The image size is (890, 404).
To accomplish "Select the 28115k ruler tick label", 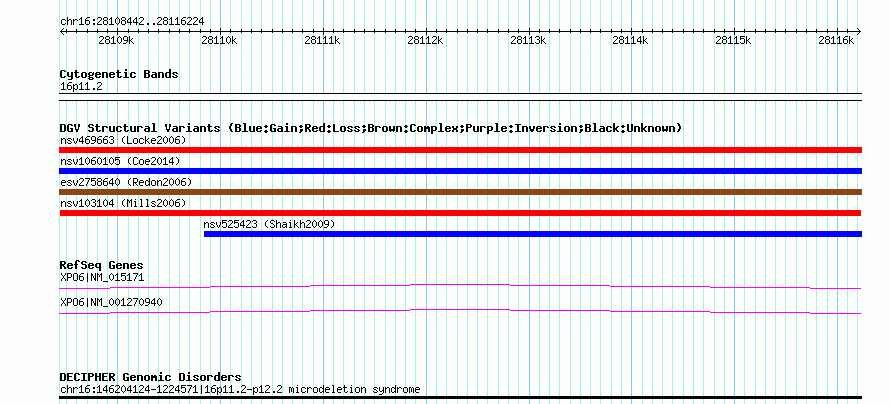I will tap(733, 40).
